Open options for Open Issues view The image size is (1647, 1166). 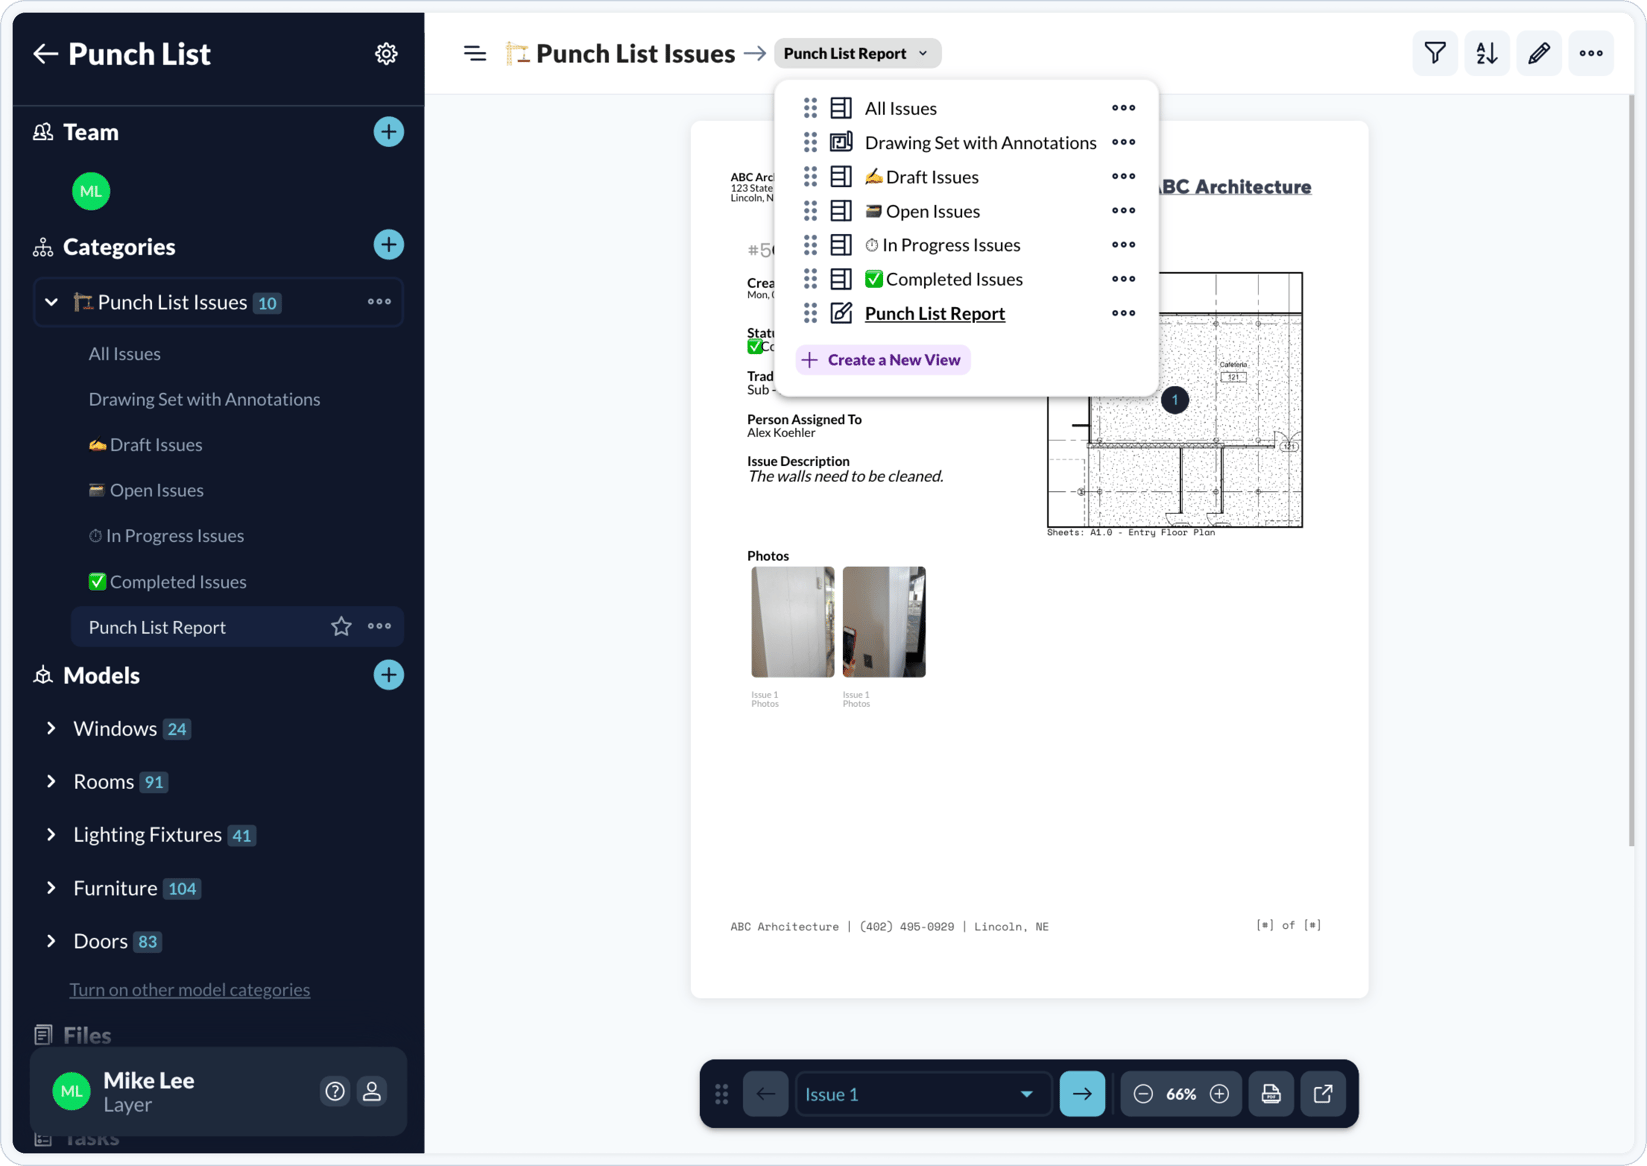(1124, 211)
